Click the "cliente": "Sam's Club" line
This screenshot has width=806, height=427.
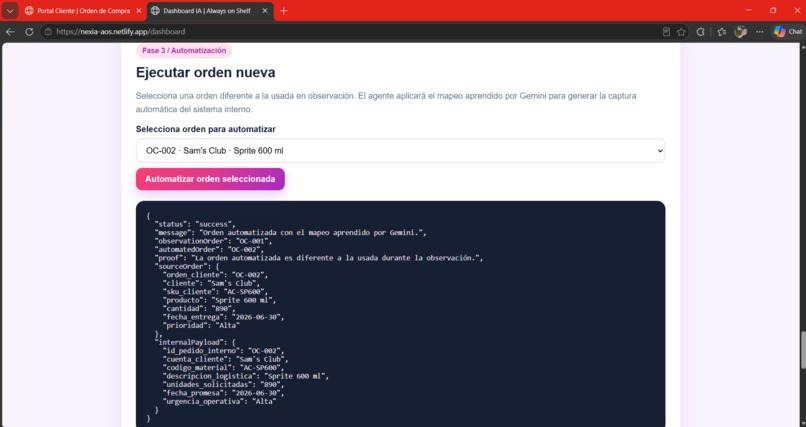coord(211,283)
